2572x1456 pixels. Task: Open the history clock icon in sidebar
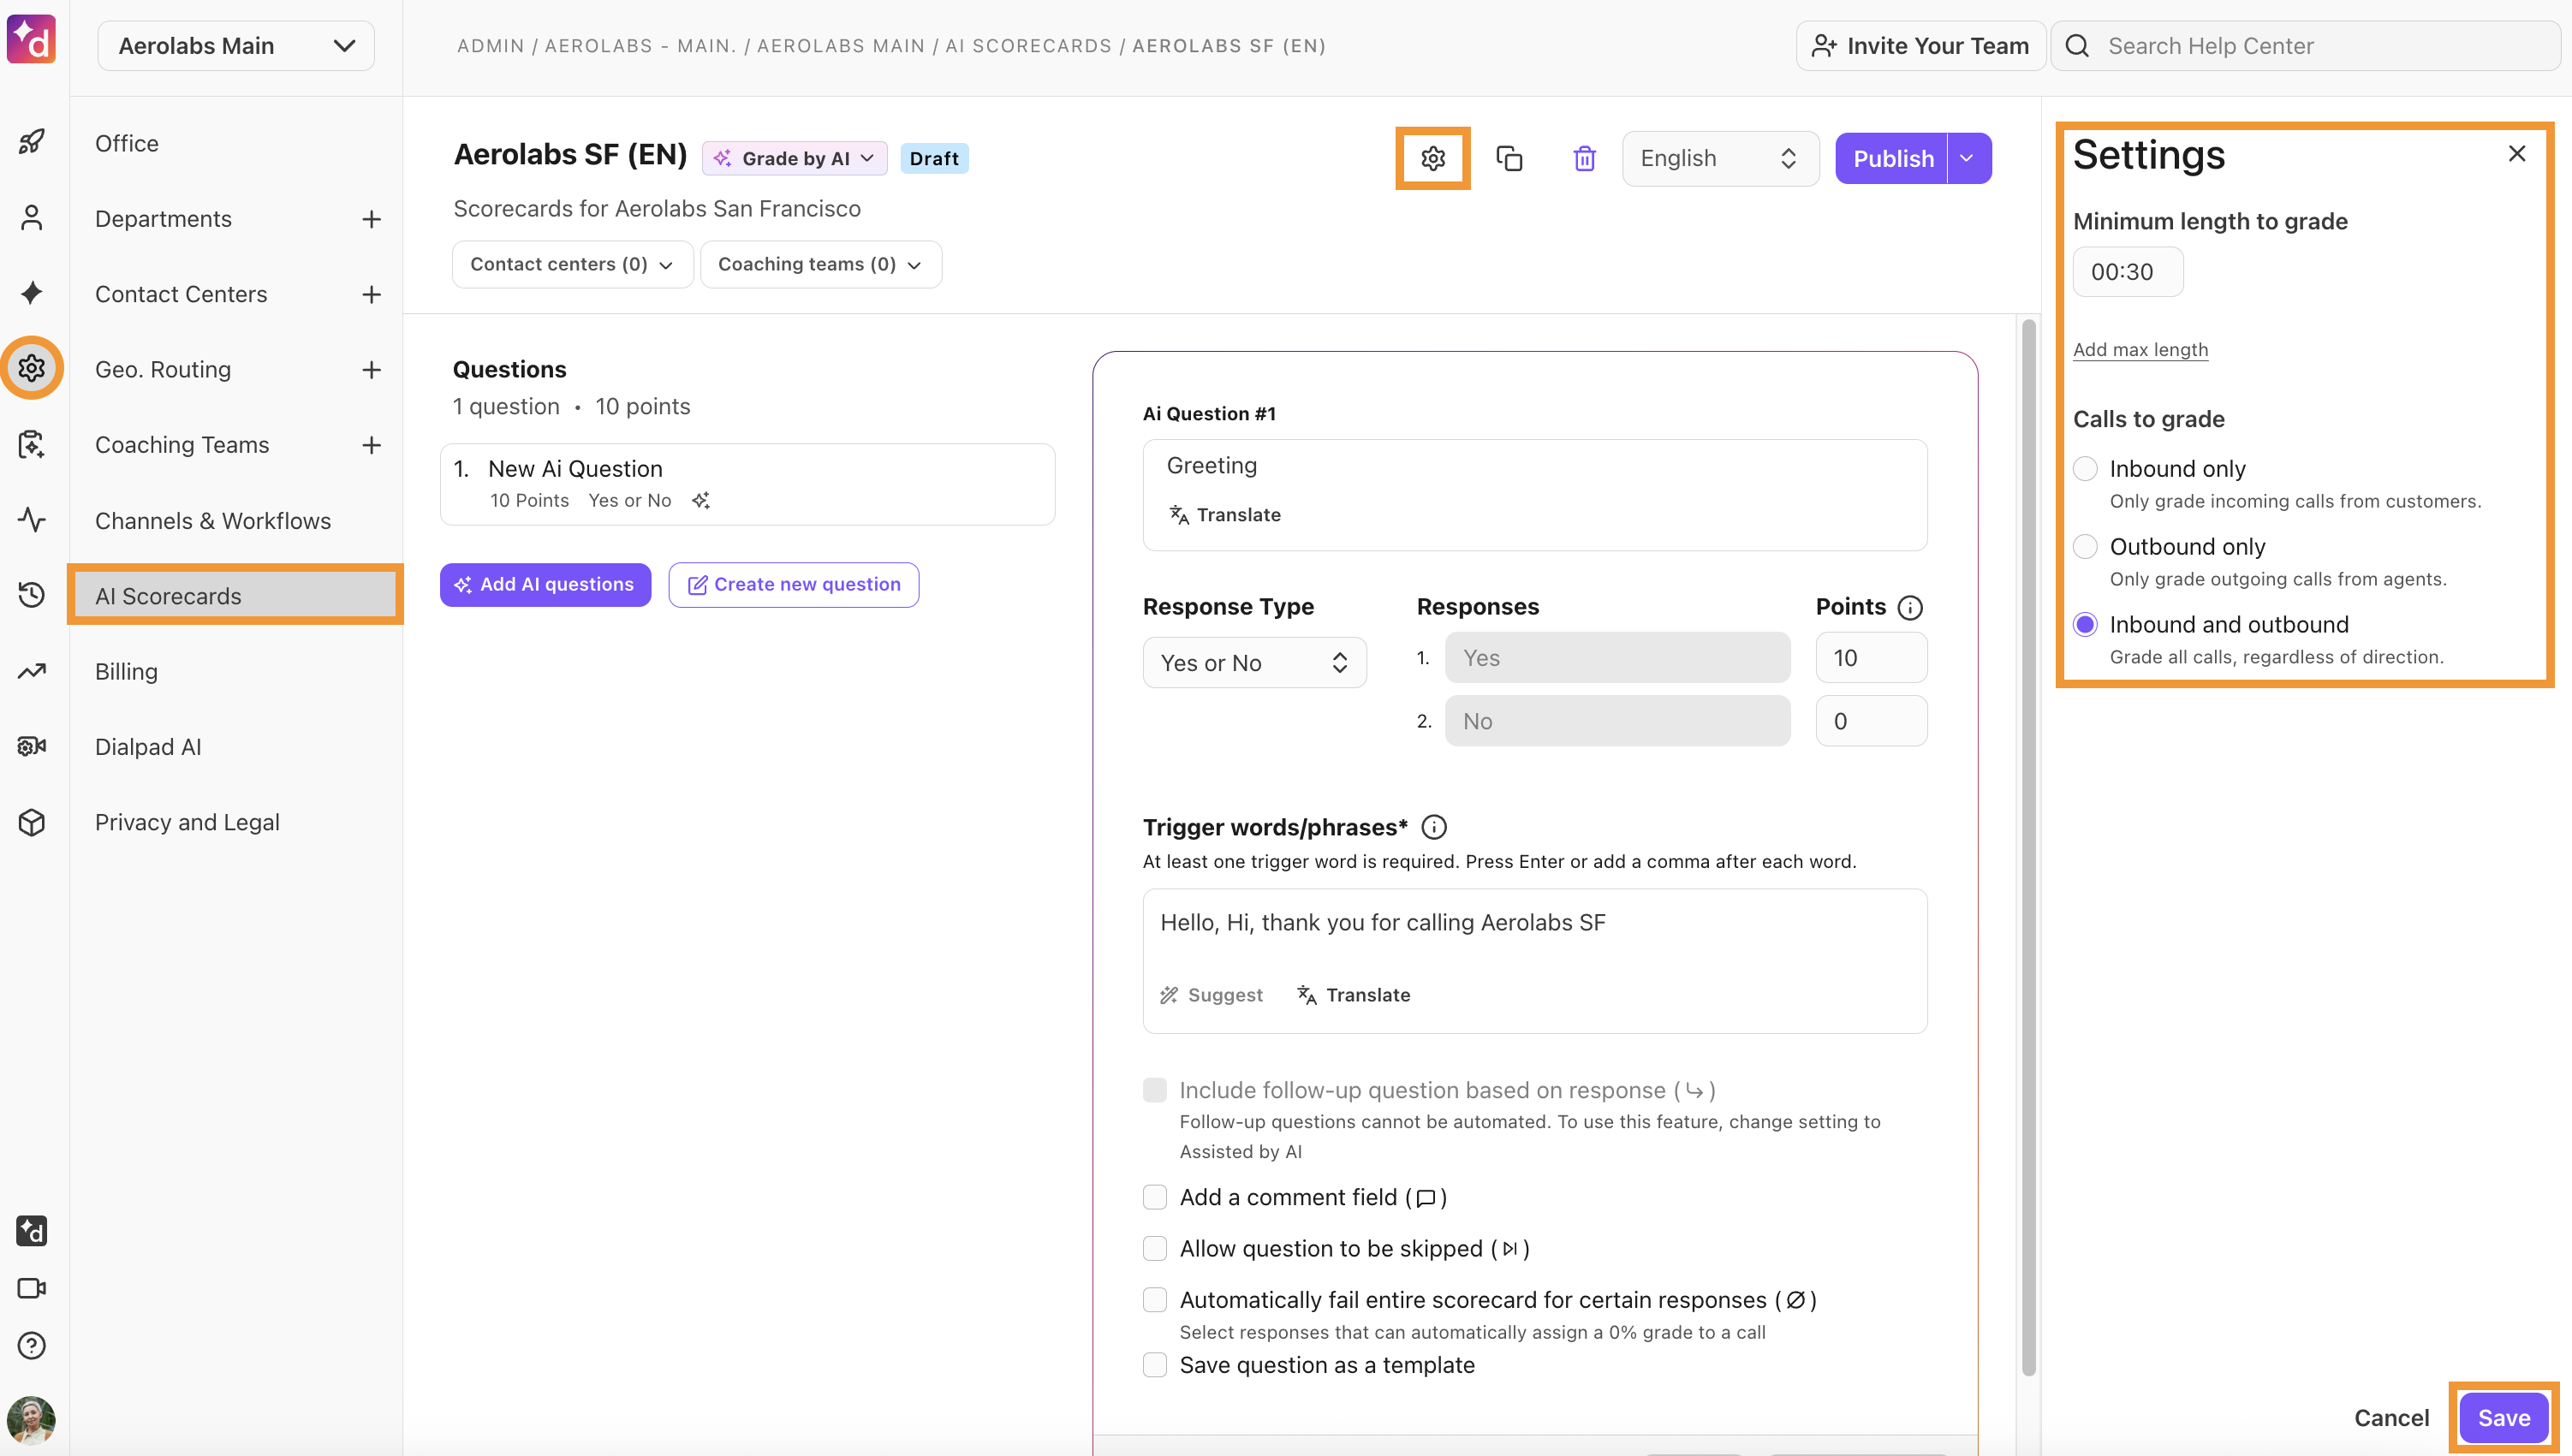[32, 595]
